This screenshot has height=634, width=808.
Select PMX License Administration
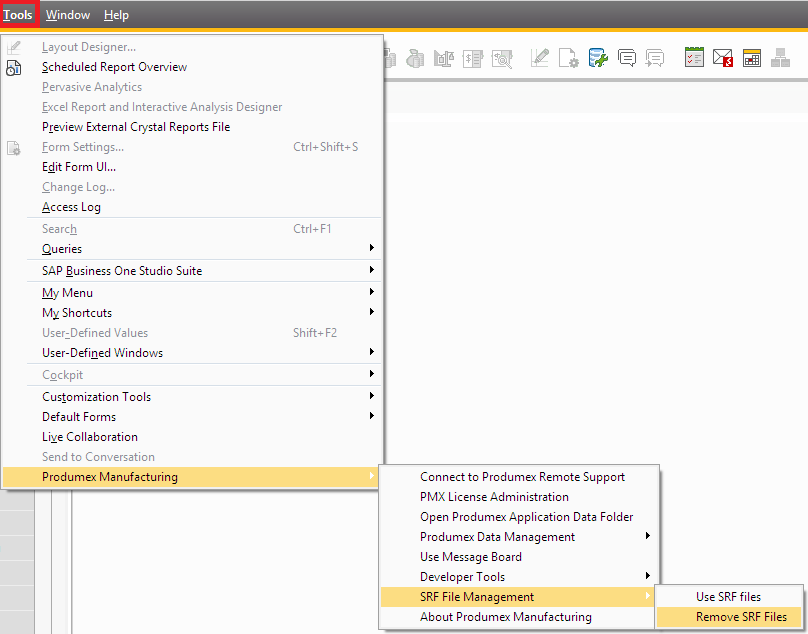[x=494, y=497]
